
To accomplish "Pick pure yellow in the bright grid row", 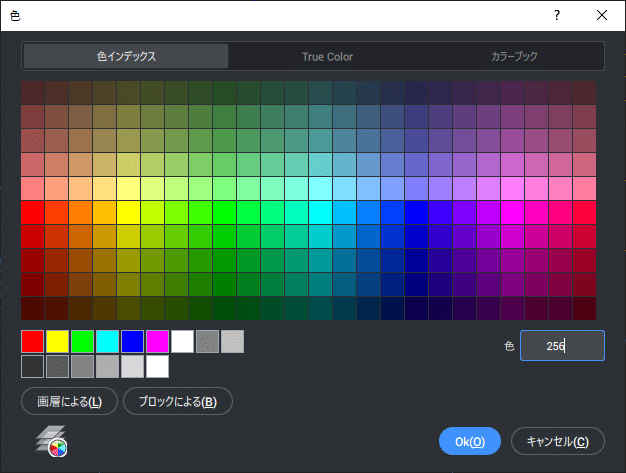I will coord(129,212).
